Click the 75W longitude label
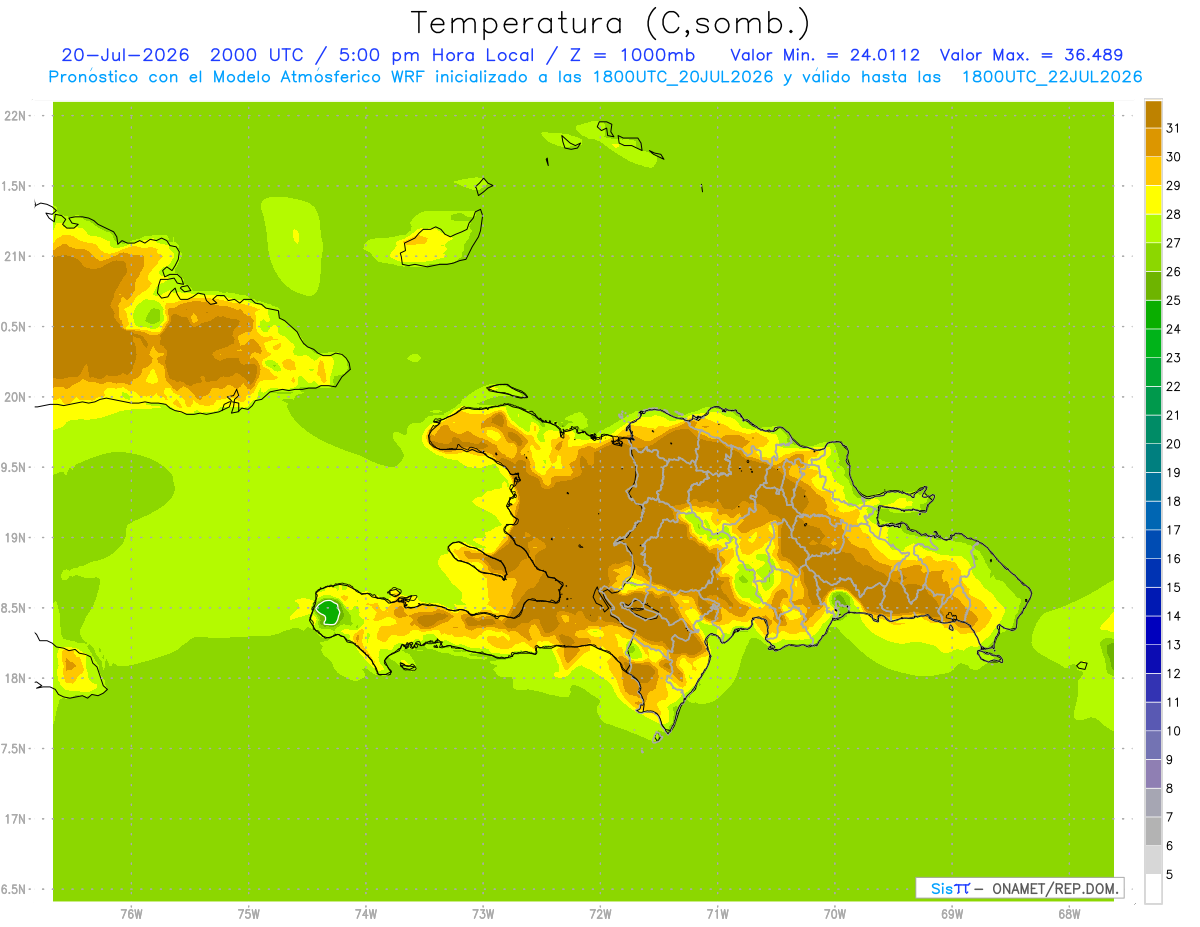The height and width of the screenshot is (927, 1200). click(248, 913)
